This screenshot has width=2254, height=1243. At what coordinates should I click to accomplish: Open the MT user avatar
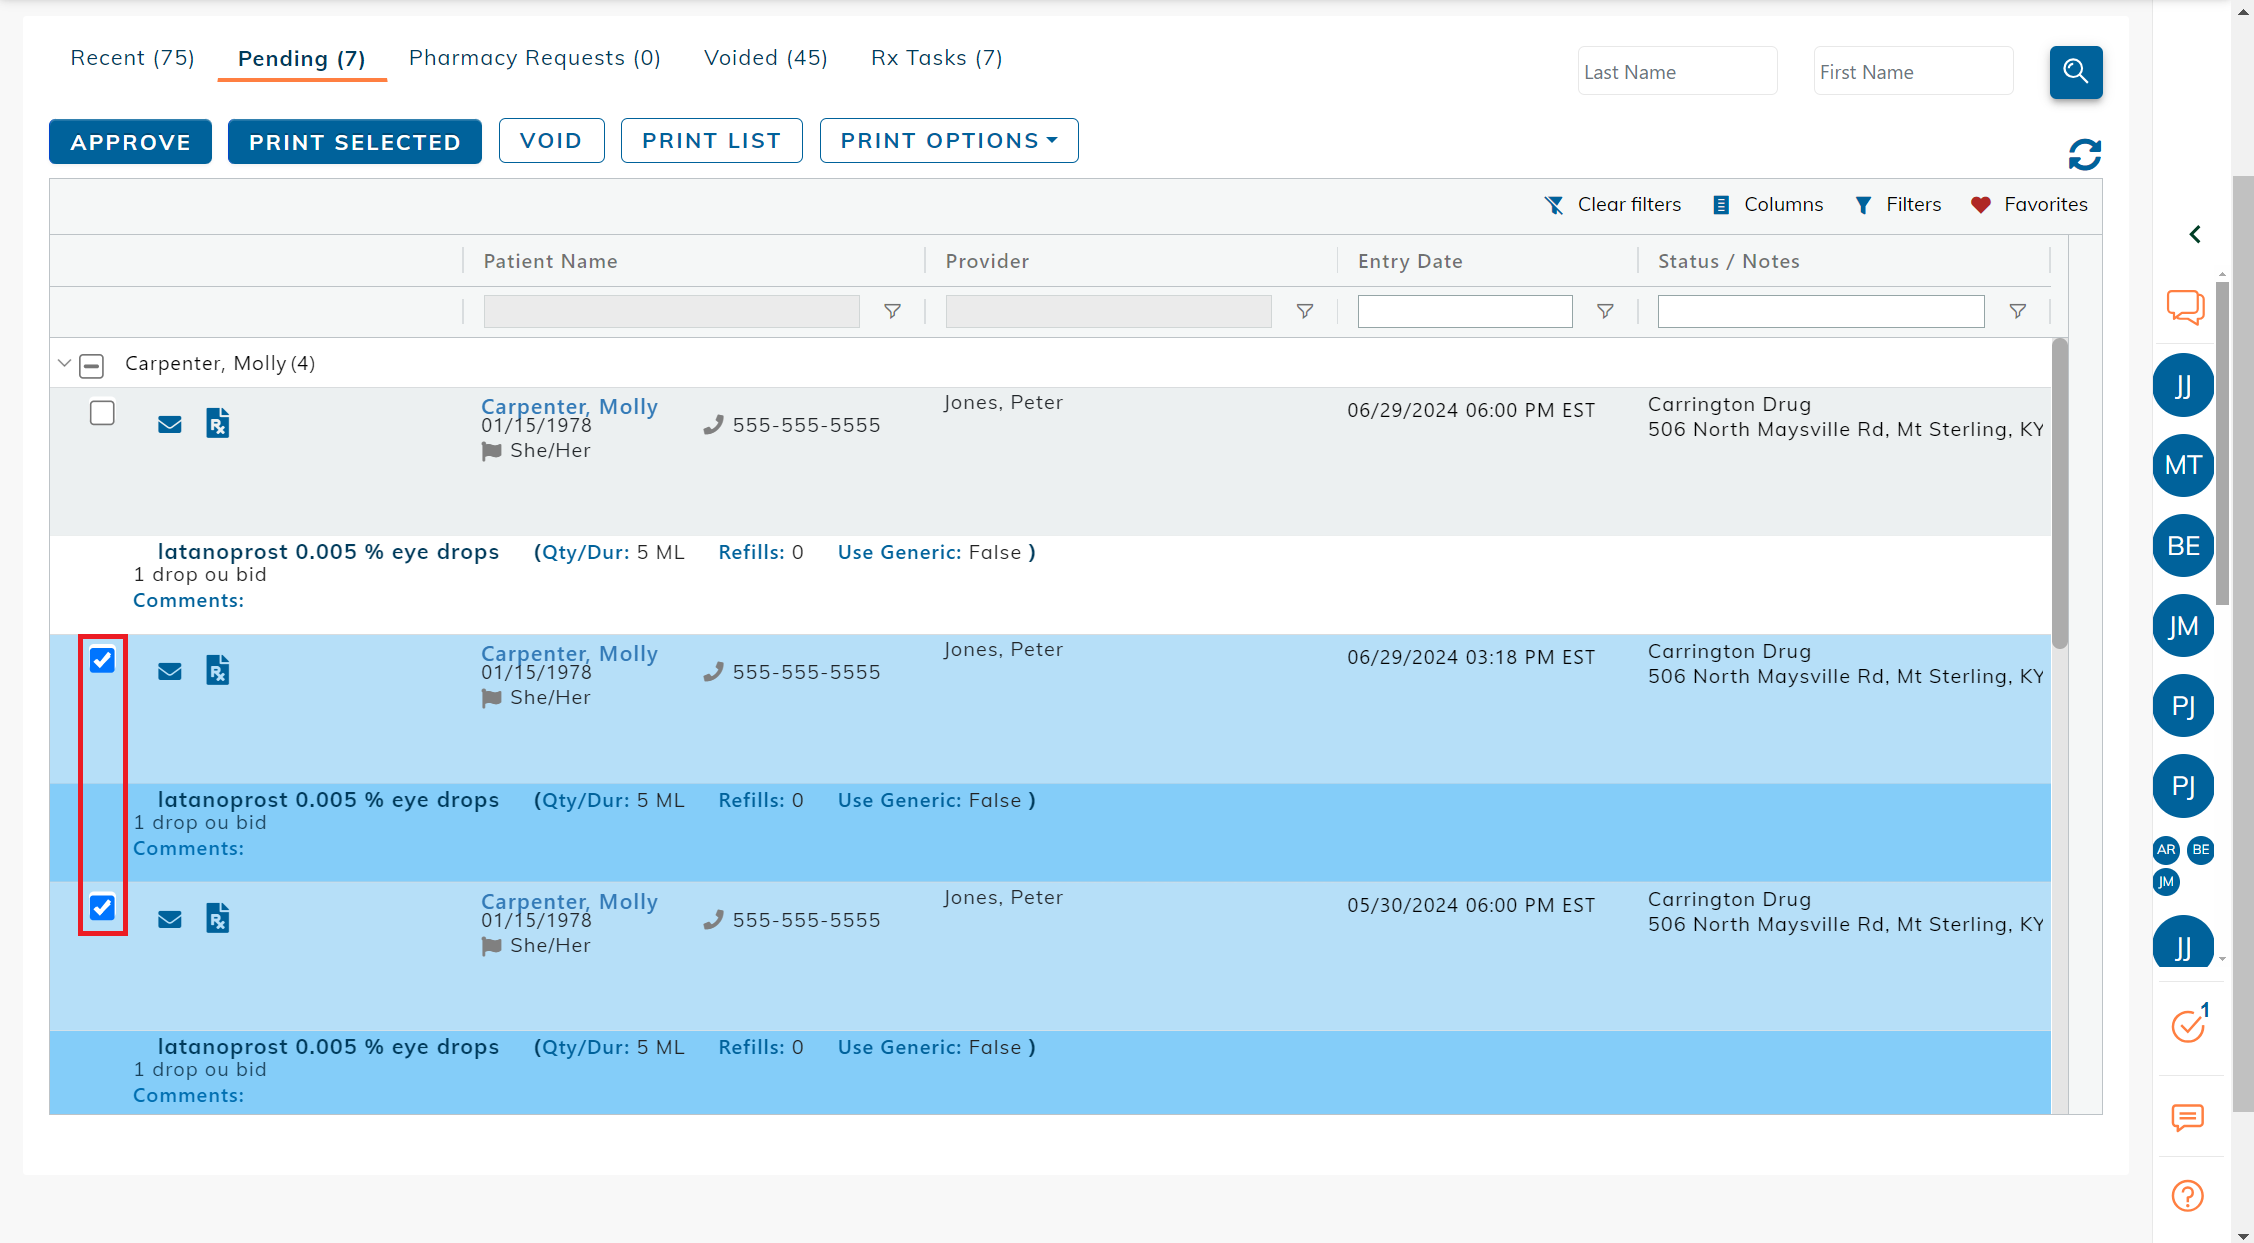click(2183, 465)
